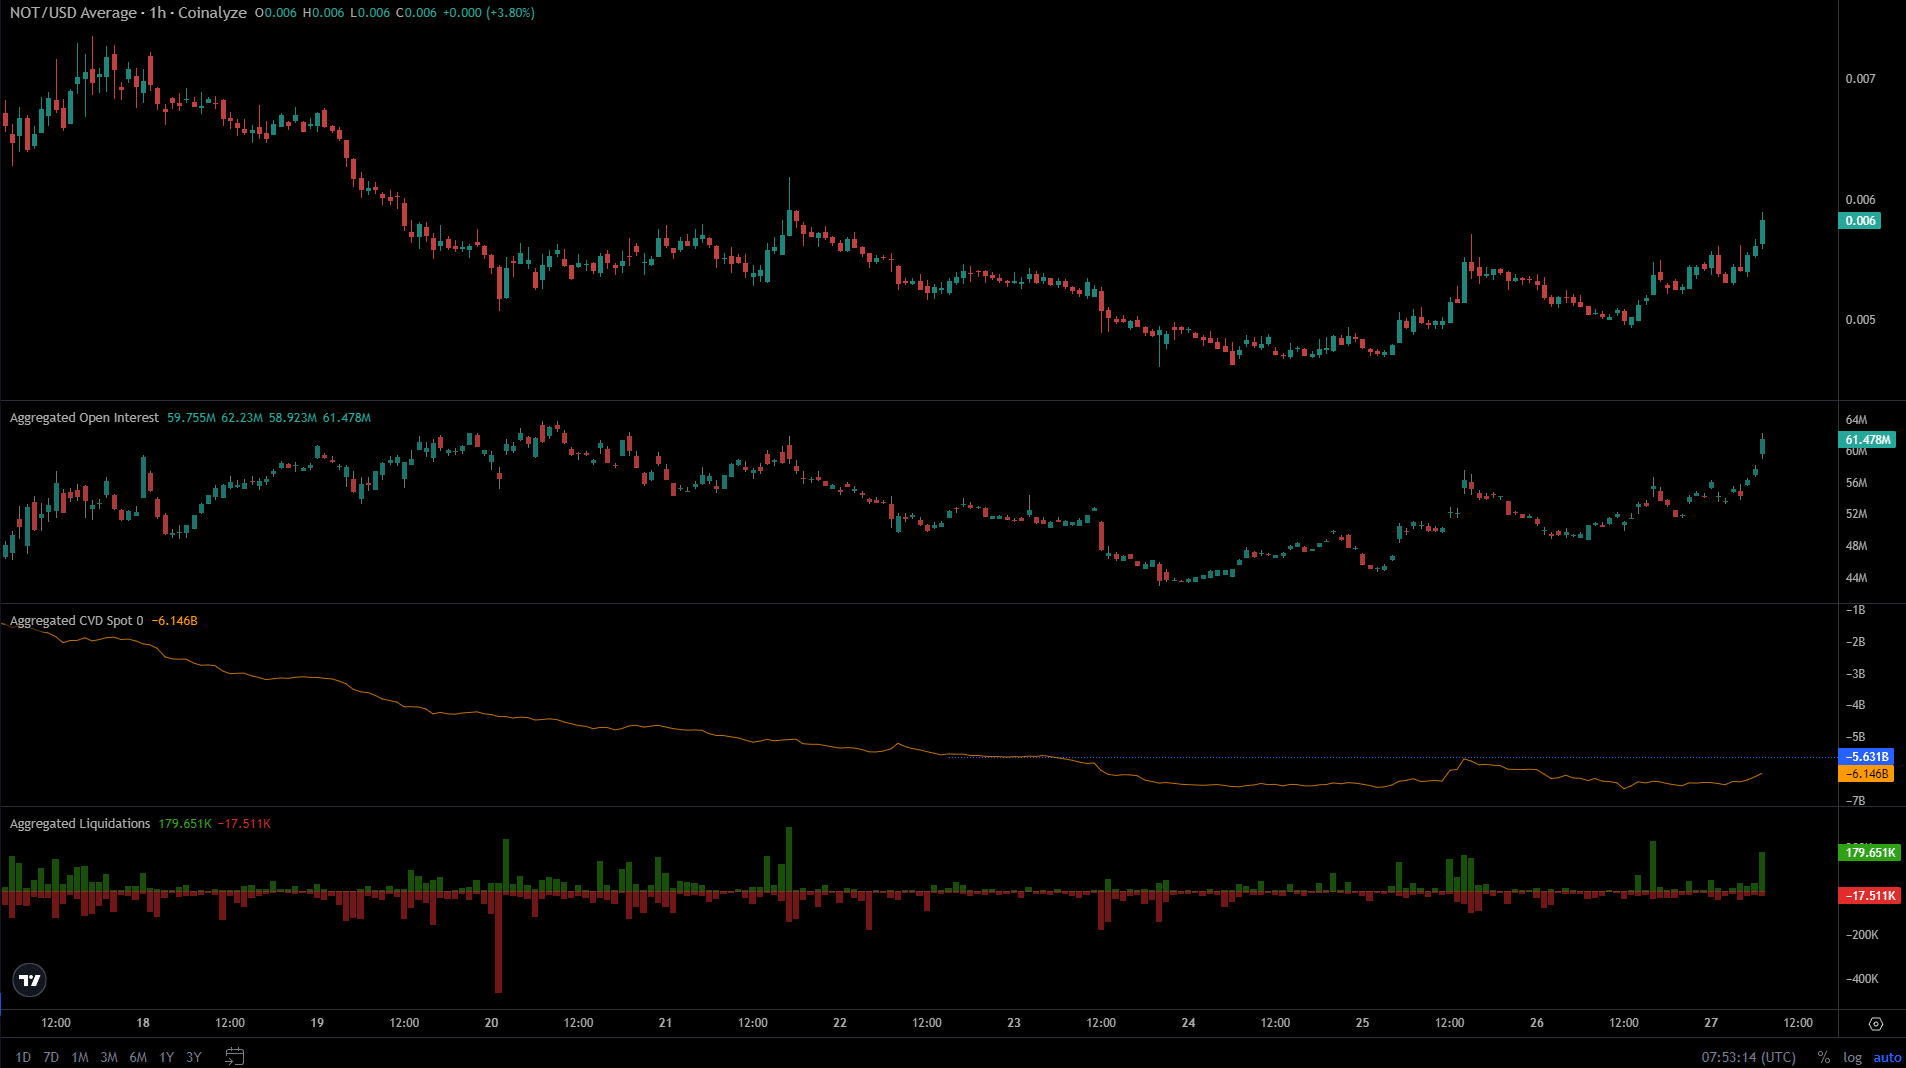Click the -5.631B CVD price tag
The height and width of the screenshot is (1068, 1906).
1866,757
